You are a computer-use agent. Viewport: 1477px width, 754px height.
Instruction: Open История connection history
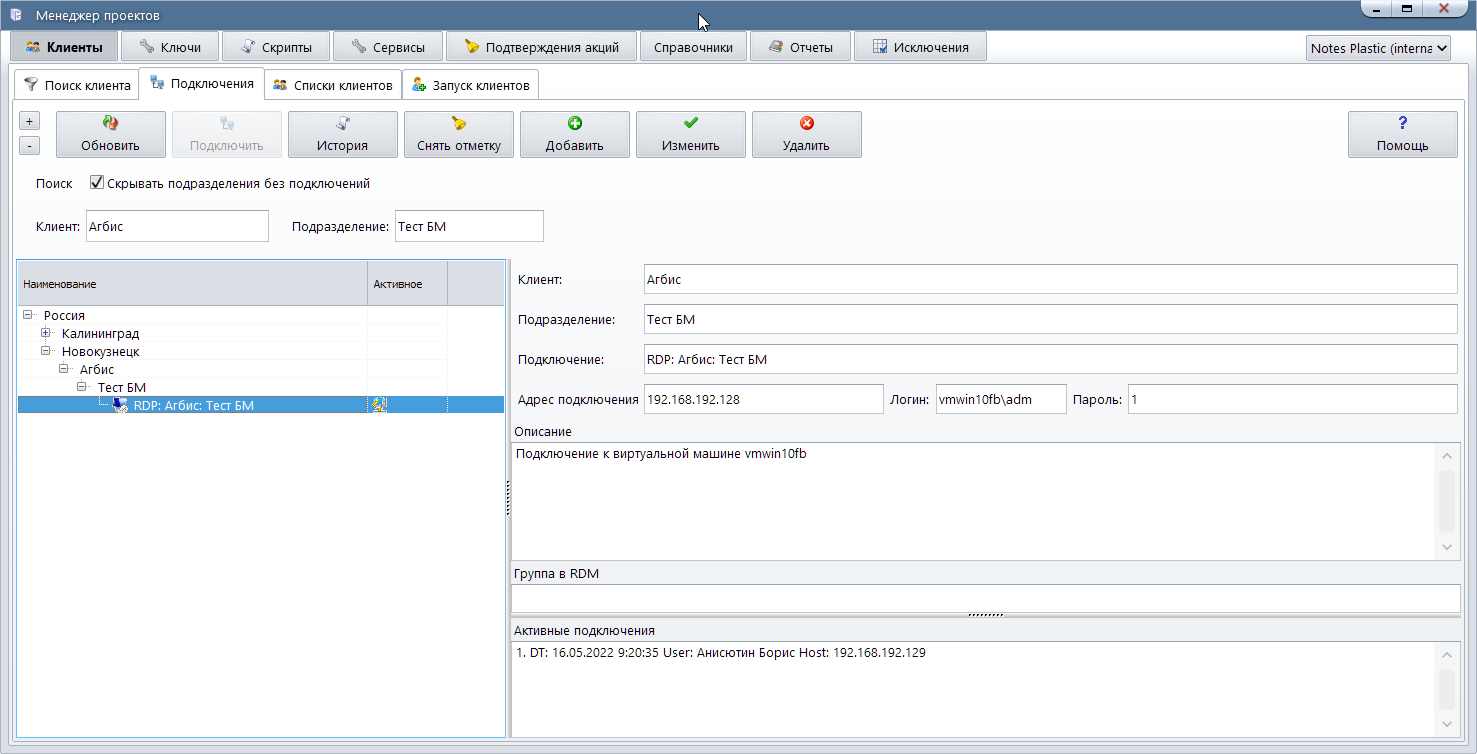point(342,134)
